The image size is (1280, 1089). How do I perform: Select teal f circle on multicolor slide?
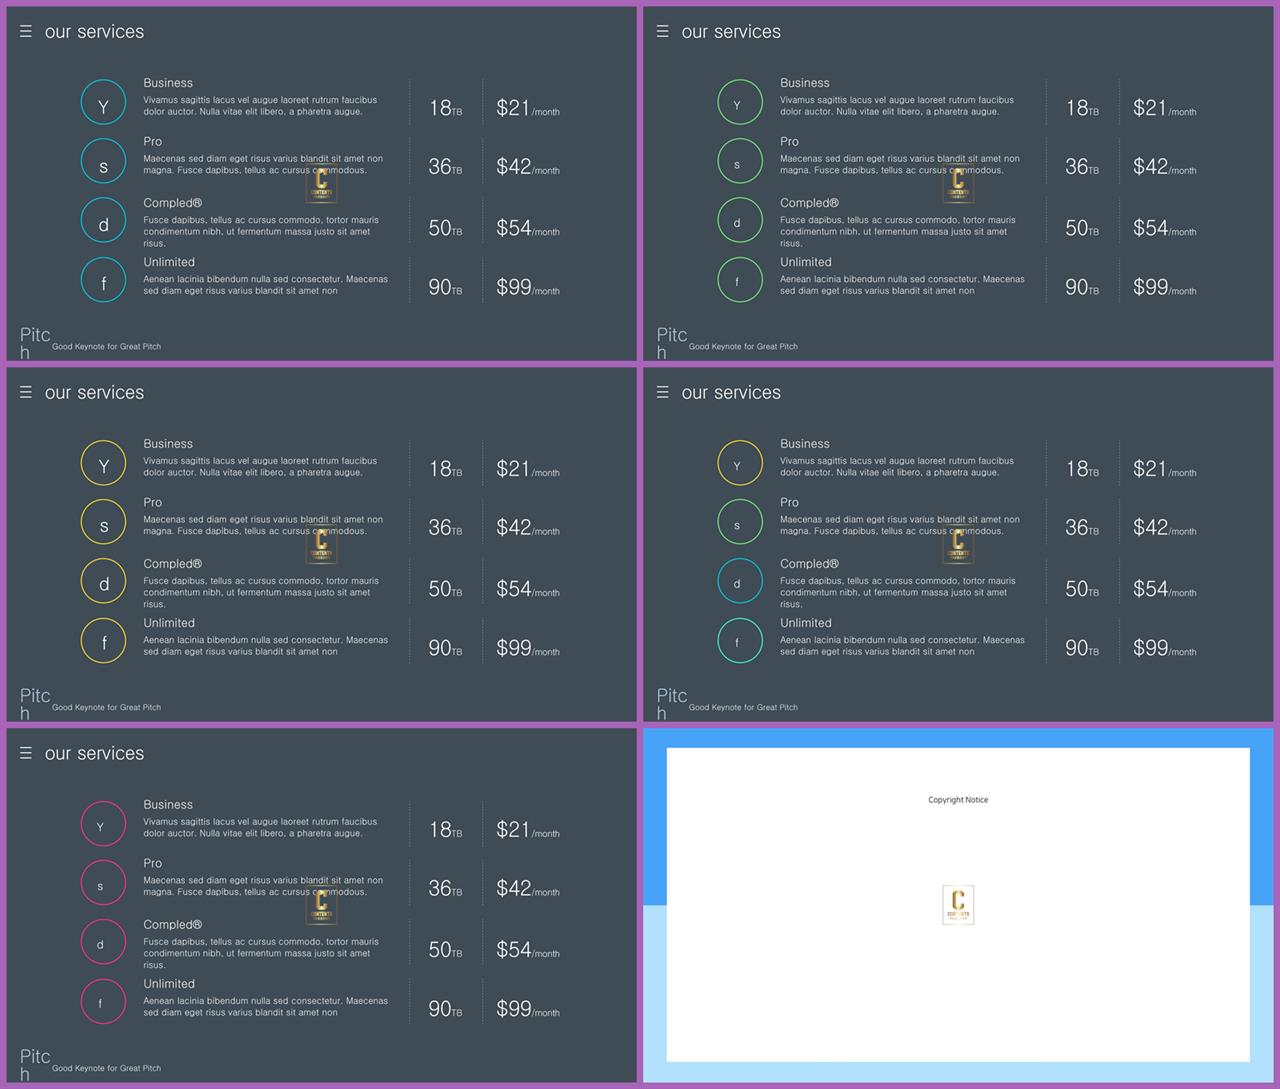[x=740, y=640]
